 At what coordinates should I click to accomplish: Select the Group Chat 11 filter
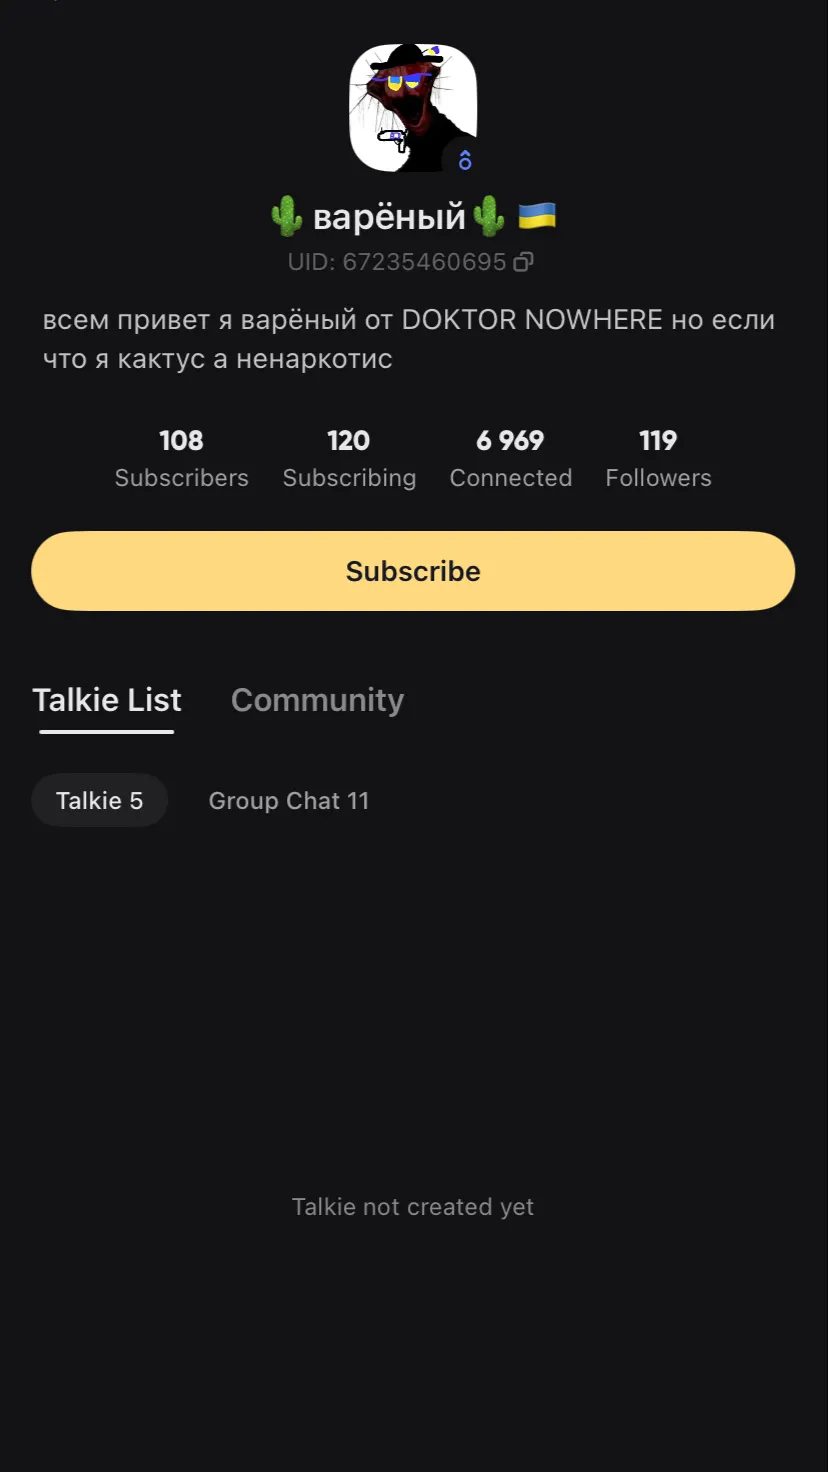coord(288,801)
